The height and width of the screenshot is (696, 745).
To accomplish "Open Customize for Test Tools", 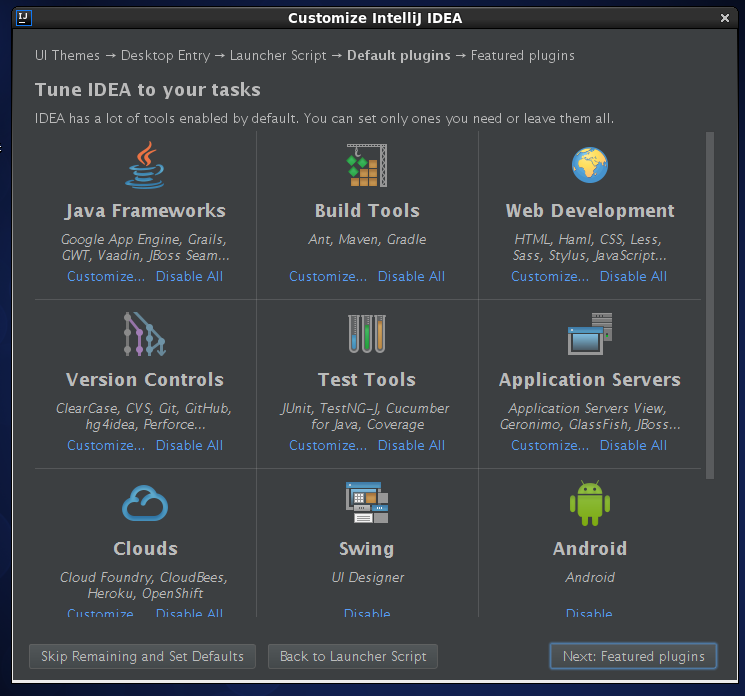I will [x=328, y=446].
